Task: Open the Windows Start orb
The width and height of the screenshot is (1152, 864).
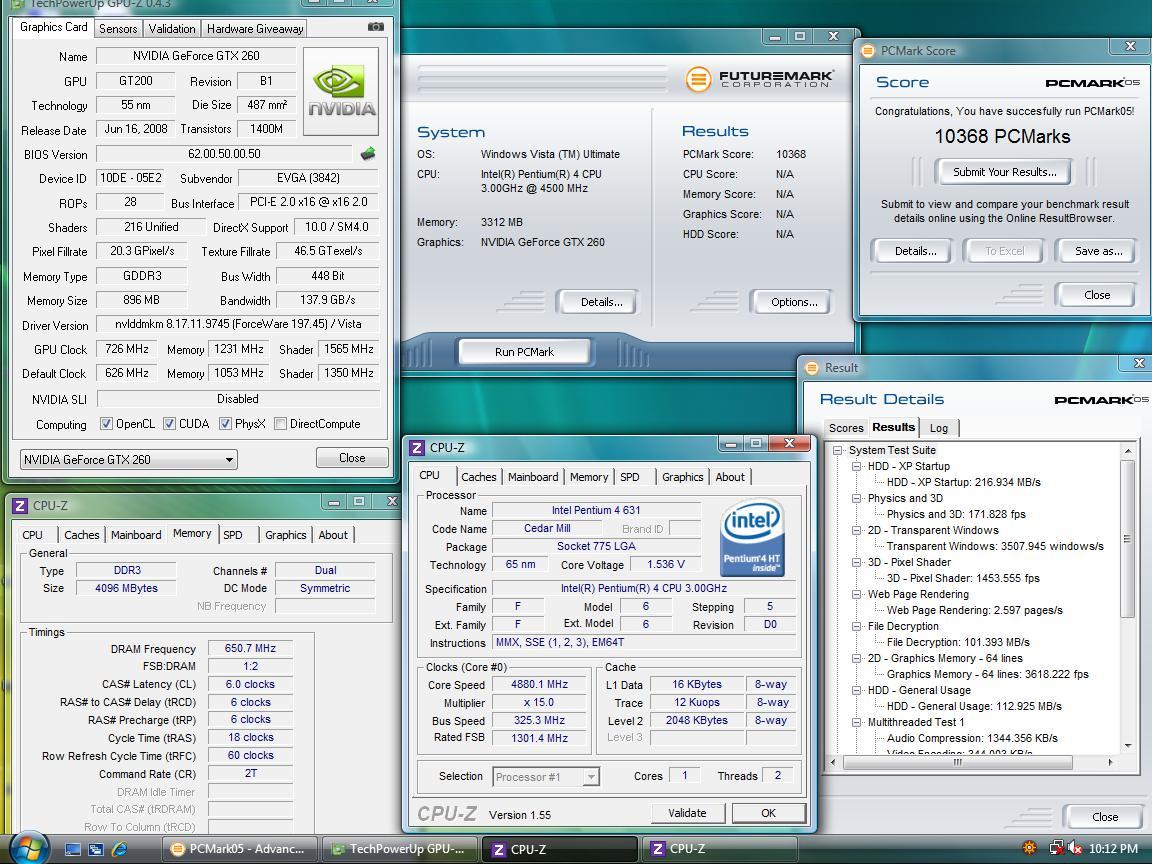Action: pos(29,847)
